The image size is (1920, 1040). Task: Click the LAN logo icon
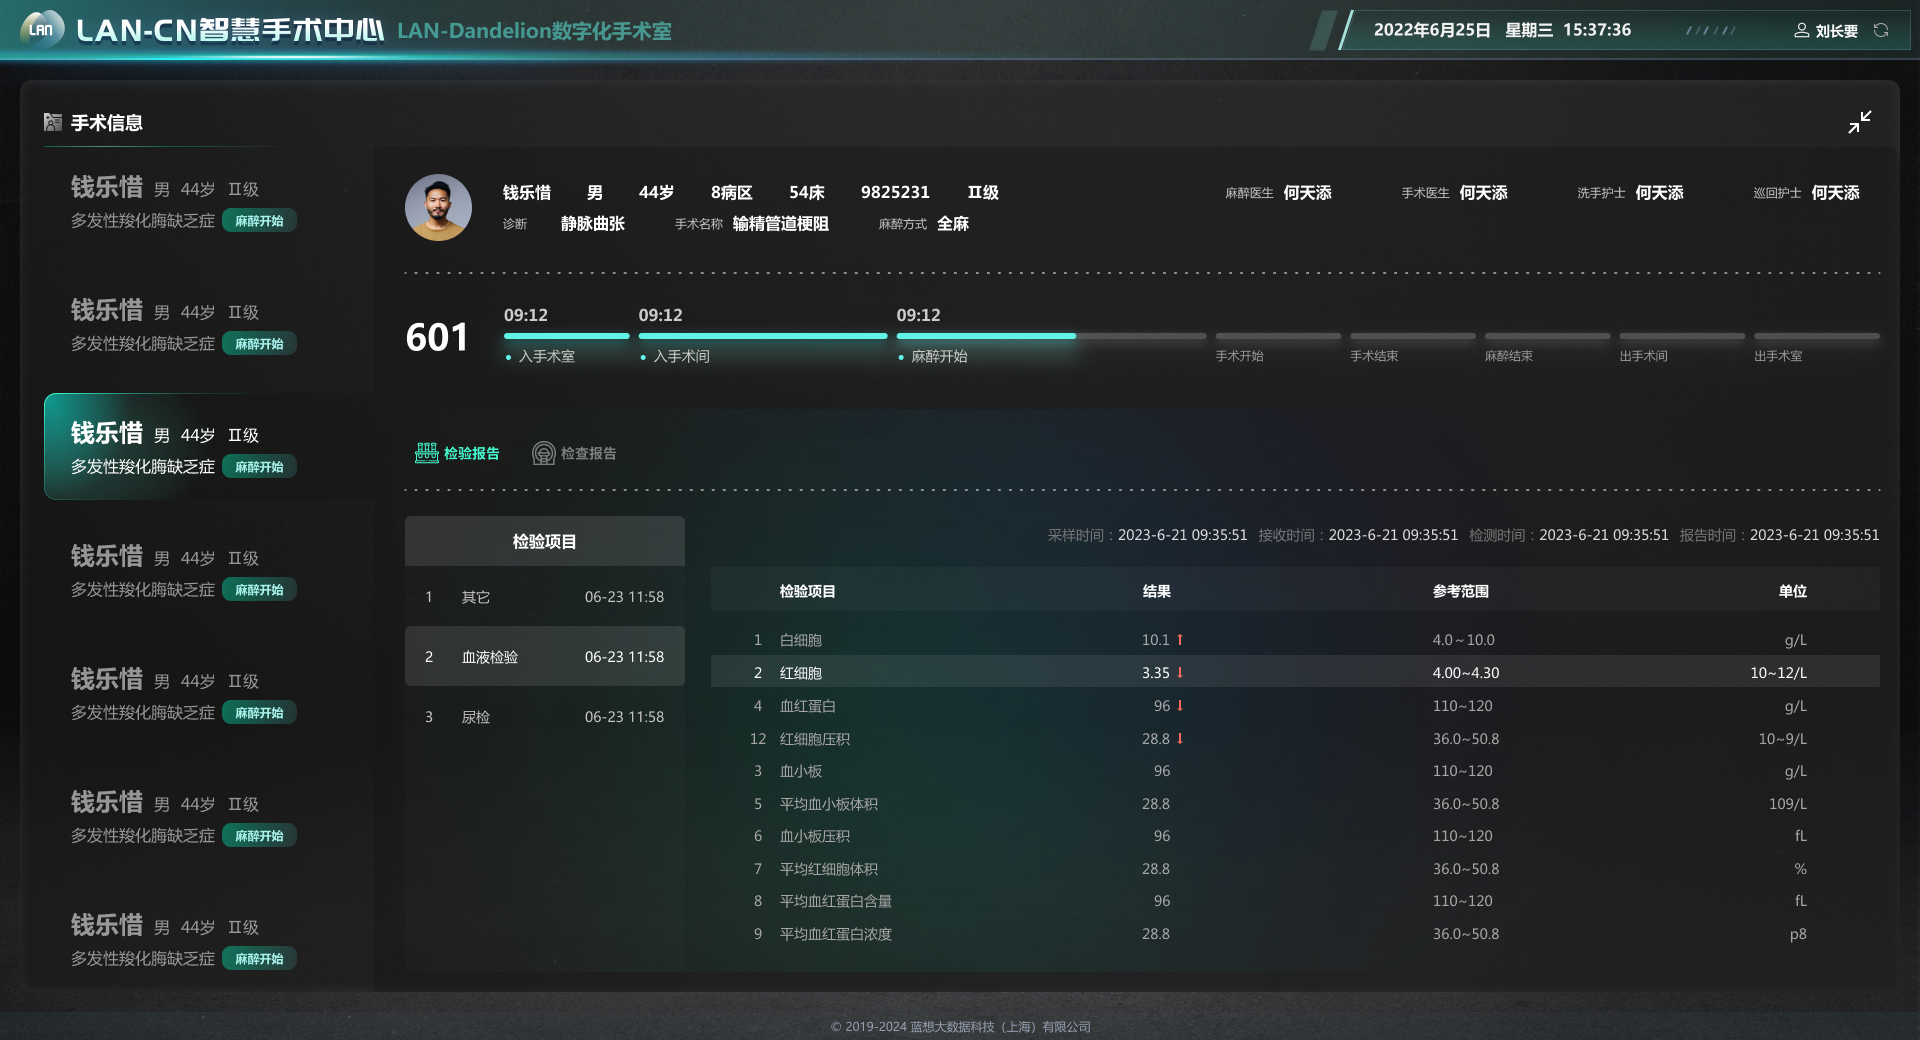tap(42, 29)
